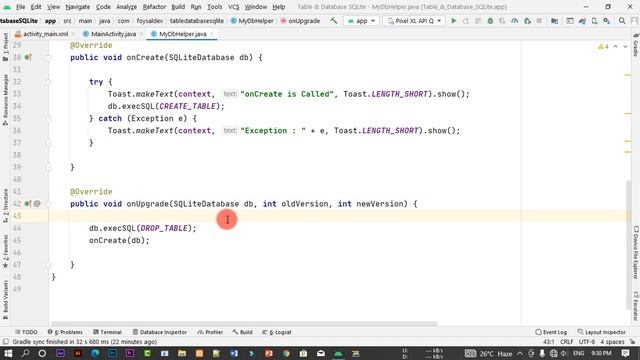Click the PowerPoint taskbar icon
The height and width of the screenshot is (360, 640).
(269, 353)
